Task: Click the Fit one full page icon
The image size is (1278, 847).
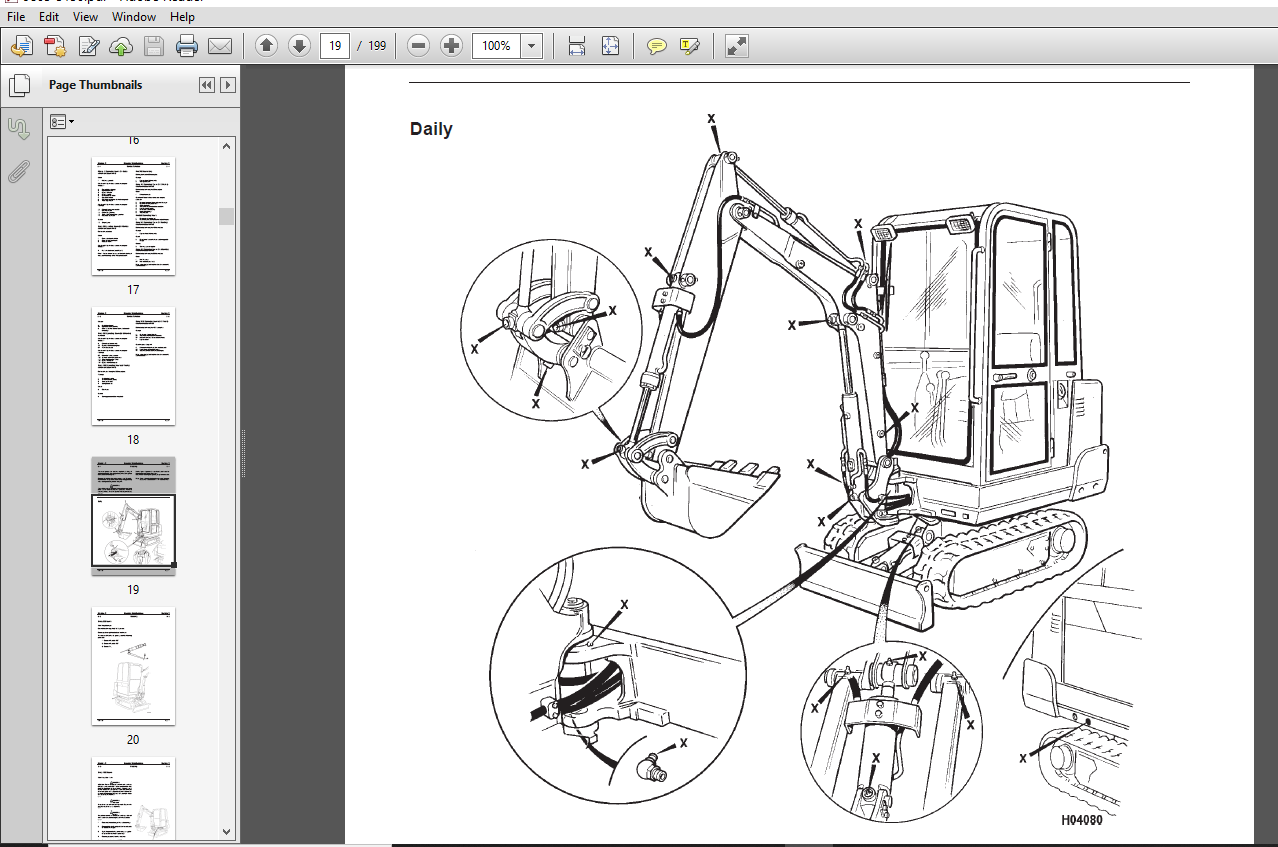Action: coord(610,46)
